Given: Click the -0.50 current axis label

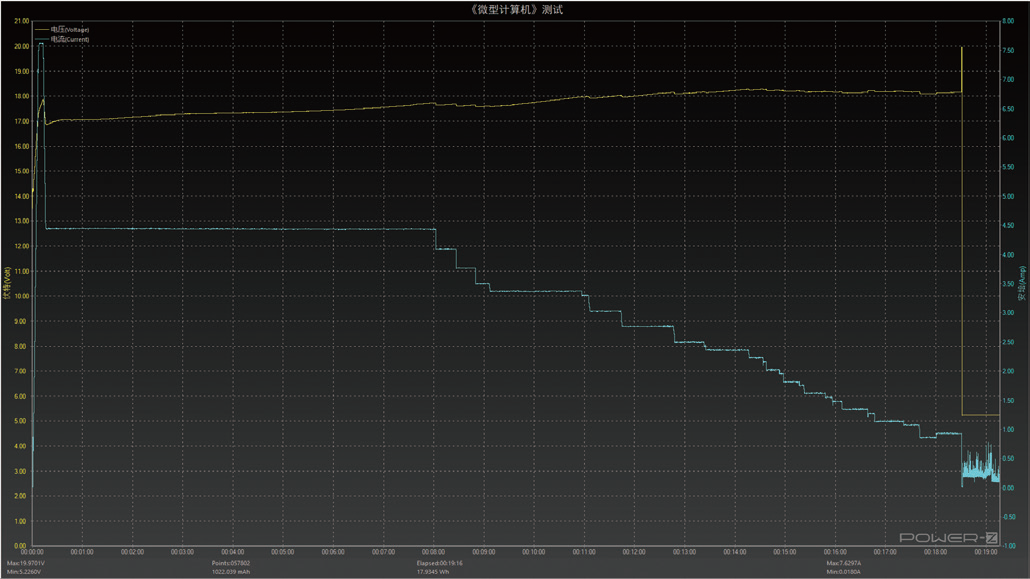Looking at the screenshot, I should [1008, 517].
